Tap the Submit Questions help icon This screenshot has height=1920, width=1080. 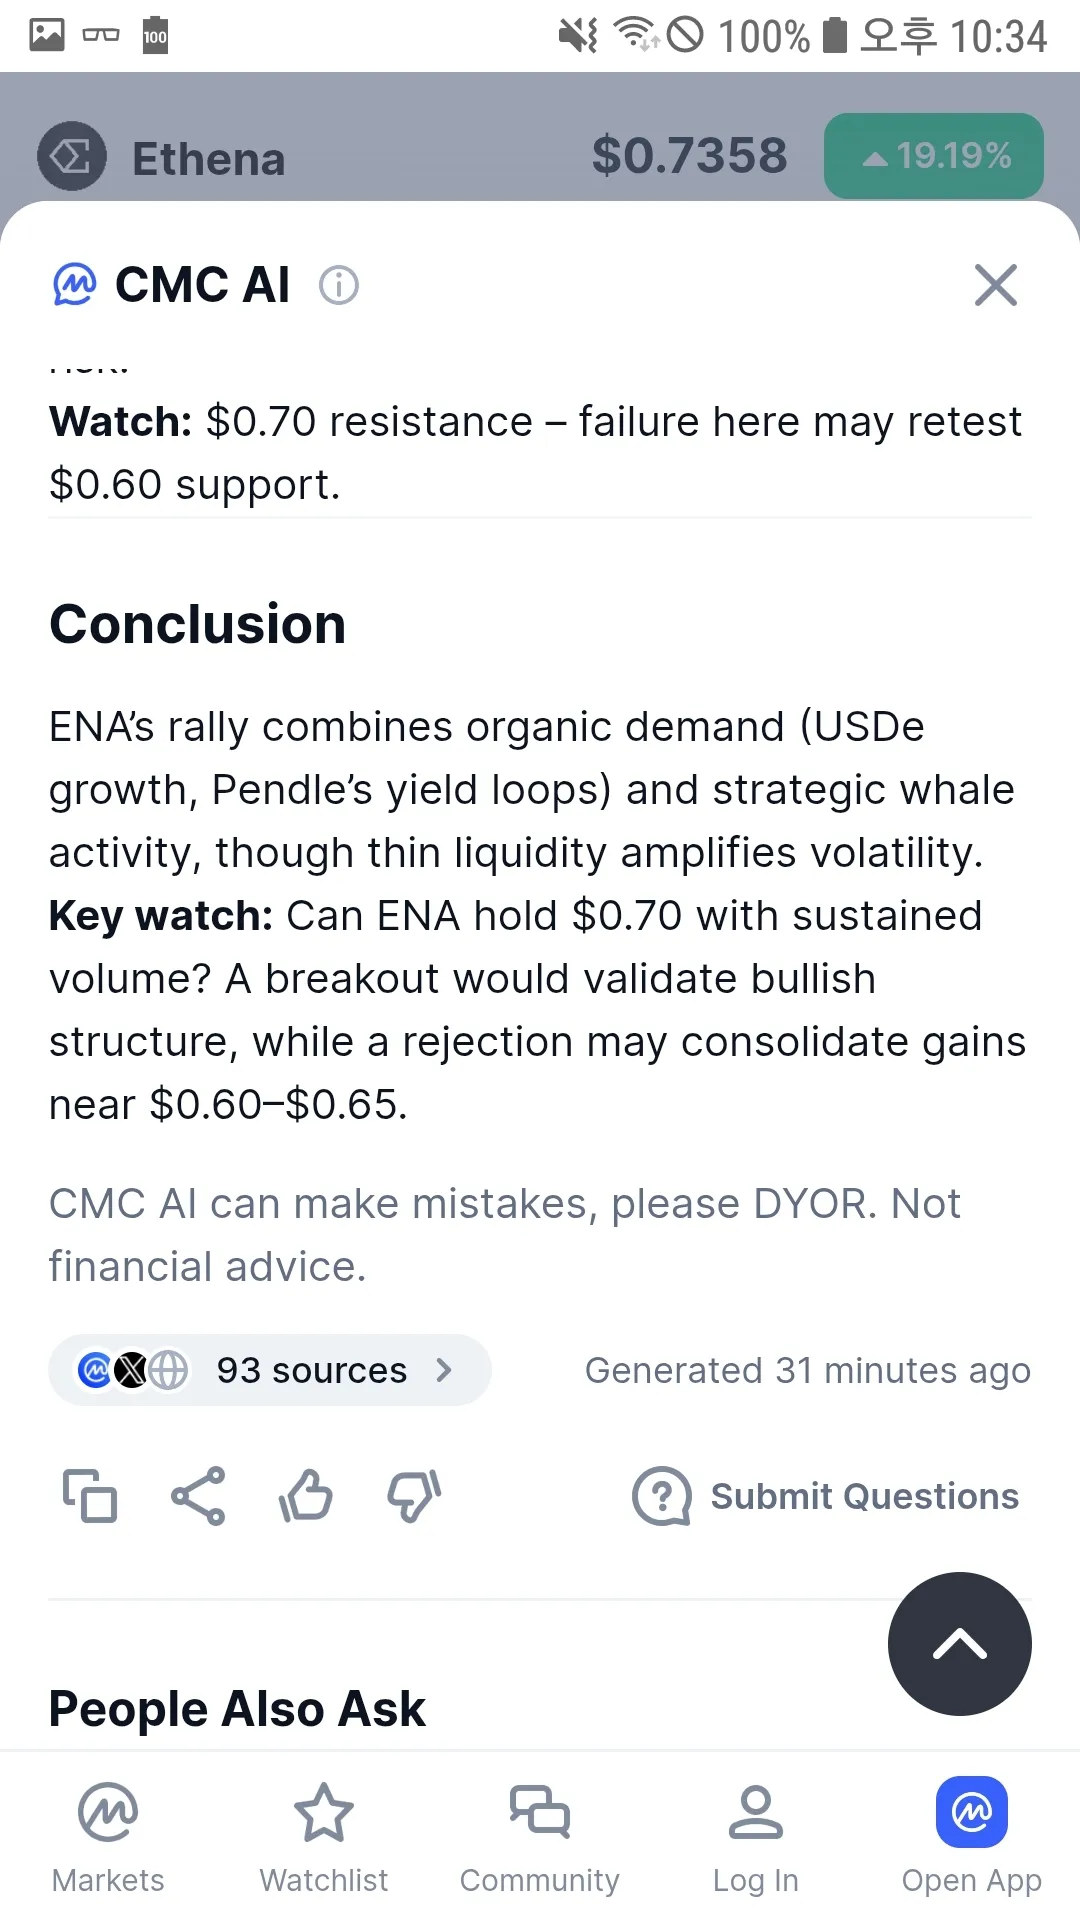[662, 1496]
